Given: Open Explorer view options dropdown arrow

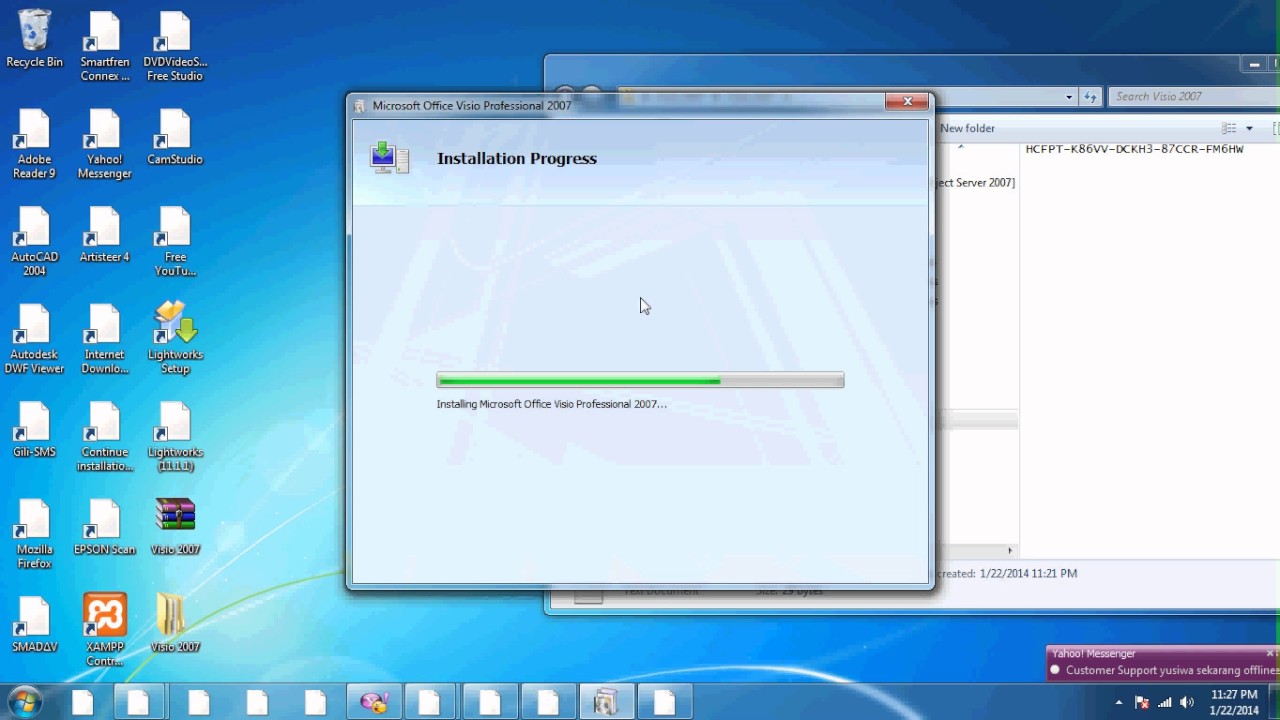Looking at the screenshot, I should click(x=1249, y=128).
